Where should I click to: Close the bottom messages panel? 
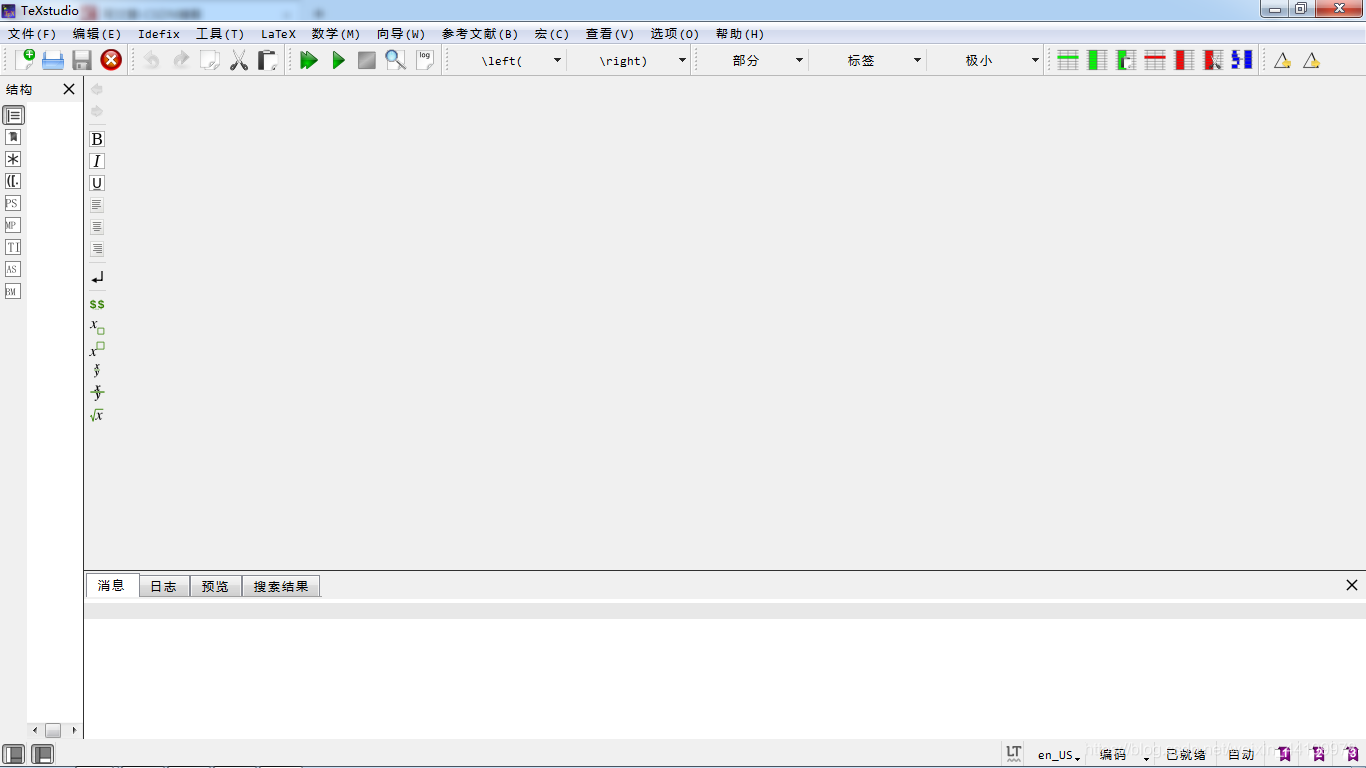click(x=1352, y=585)
